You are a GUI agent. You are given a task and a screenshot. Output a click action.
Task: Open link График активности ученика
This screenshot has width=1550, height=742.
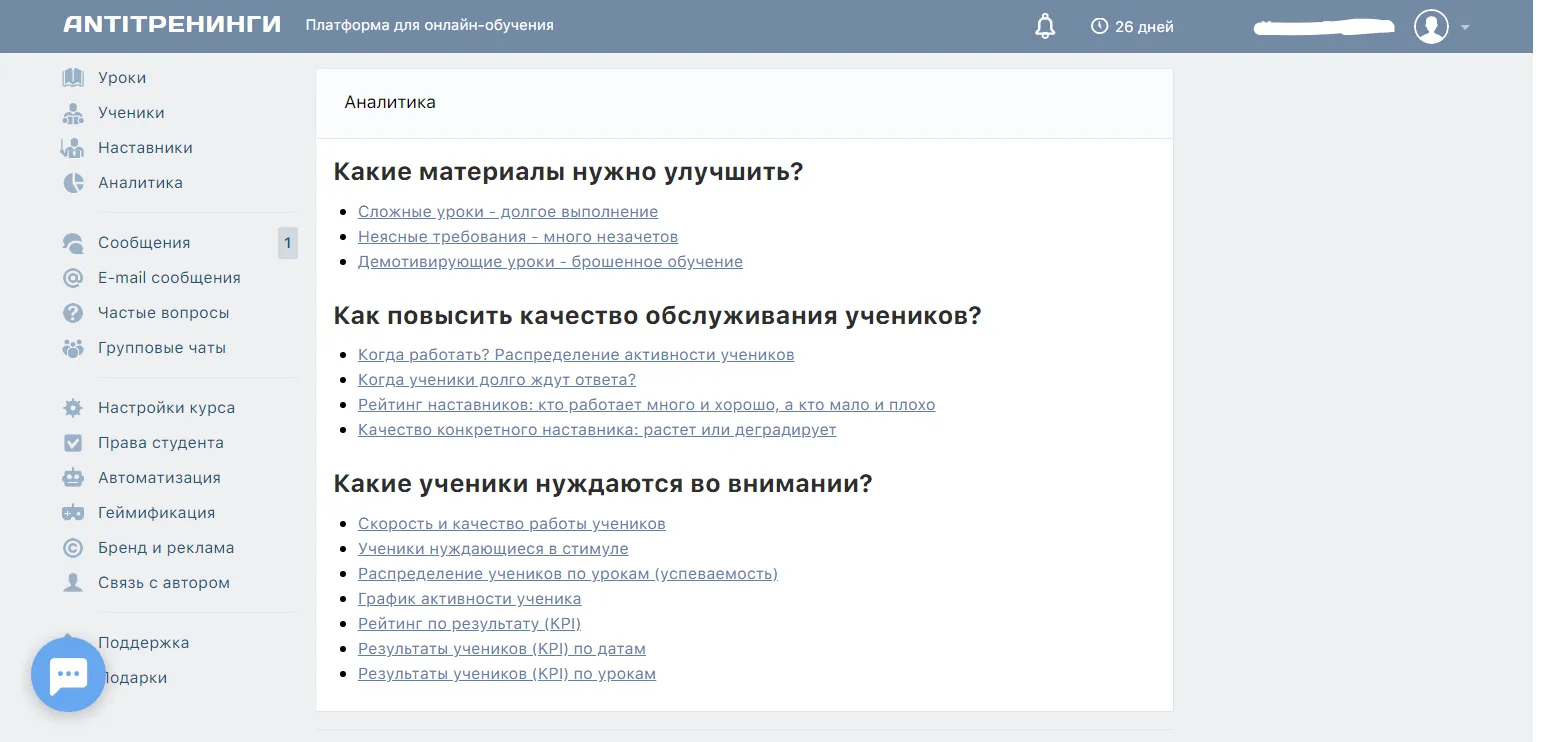click(470, 599)
